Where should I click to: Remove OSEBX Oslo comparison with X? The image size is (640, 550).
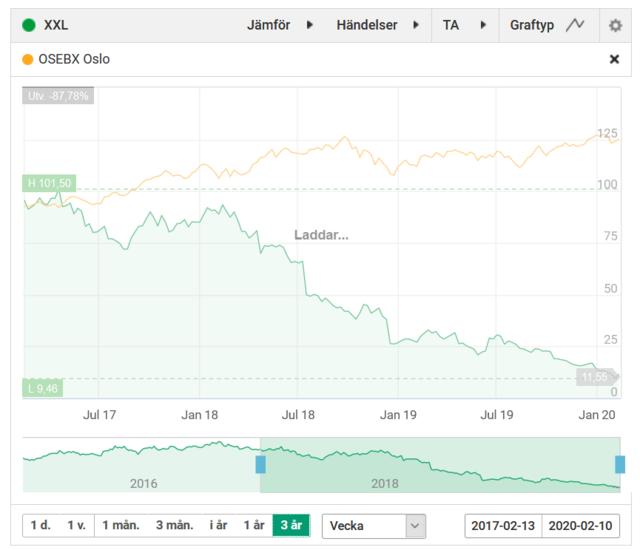[x=614, y=59]
